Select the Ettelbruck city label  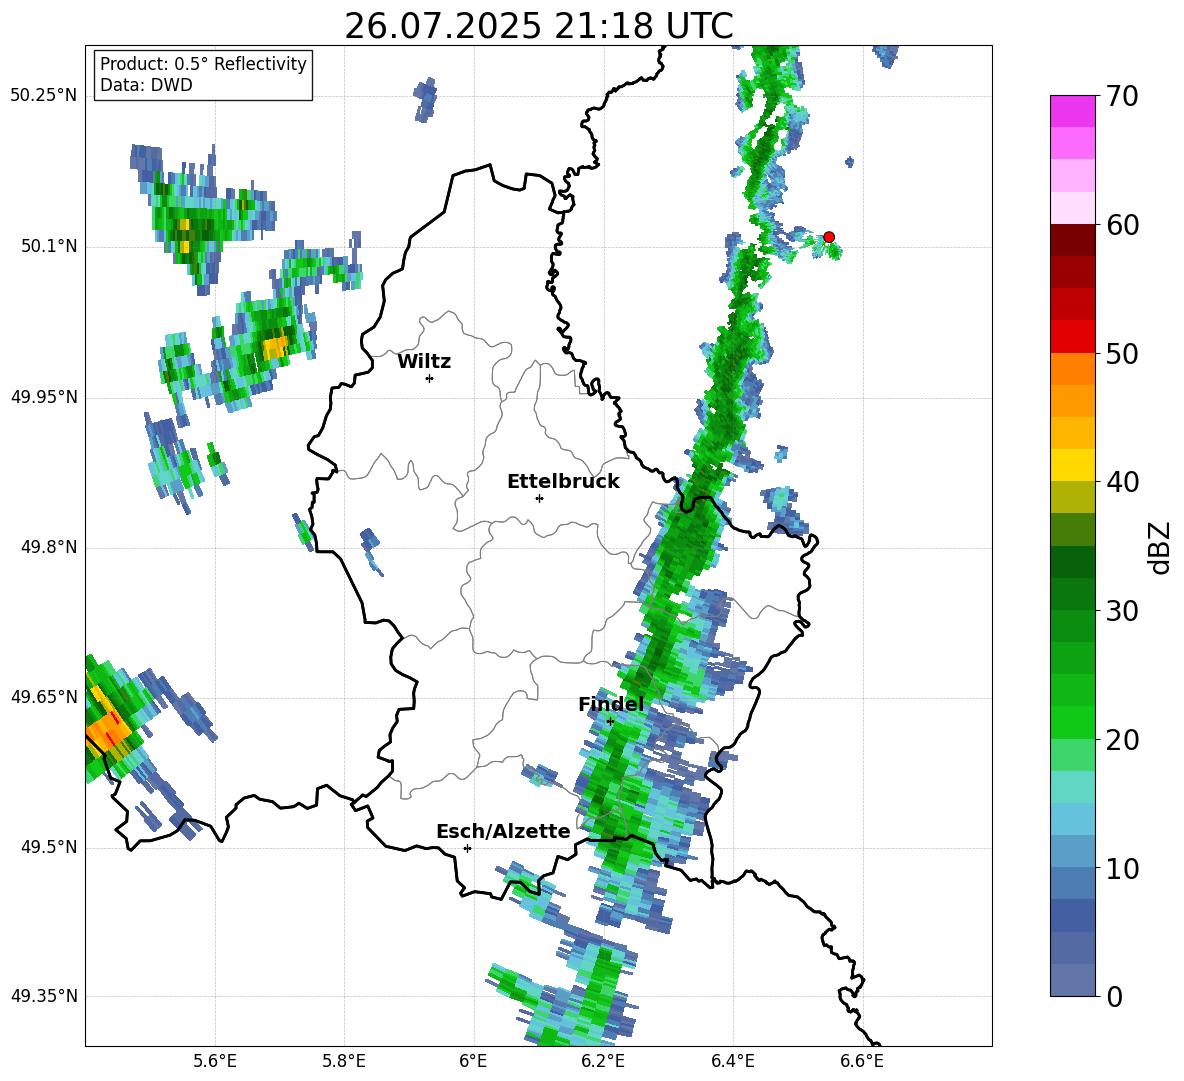[x=563, y=482]
